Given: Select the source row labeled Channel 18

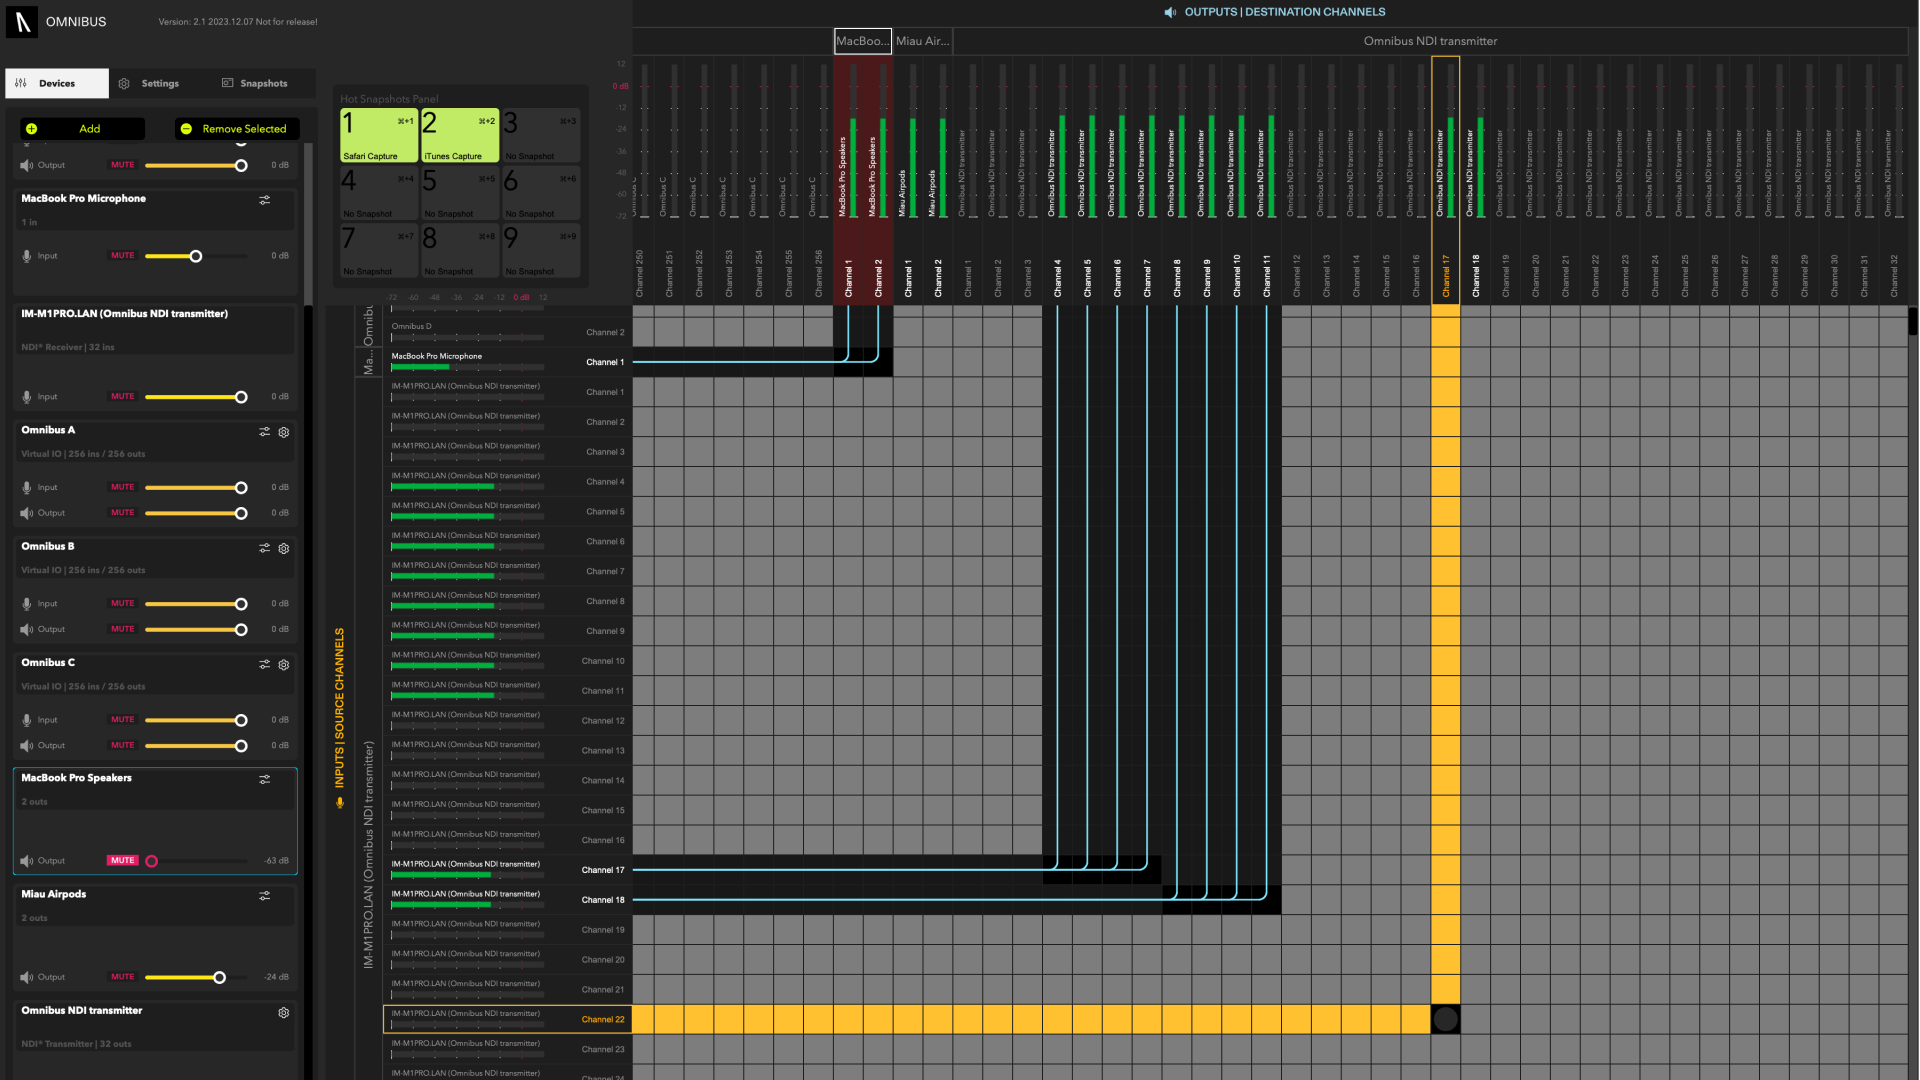Looking at the screenshot, I should (508, 900).
